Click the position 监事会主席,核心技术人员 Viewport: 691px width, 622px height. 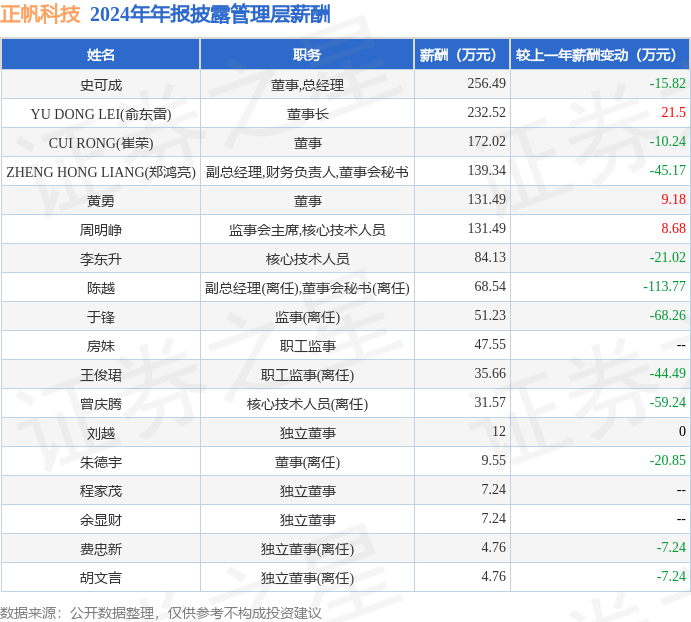tap(307, 230)
